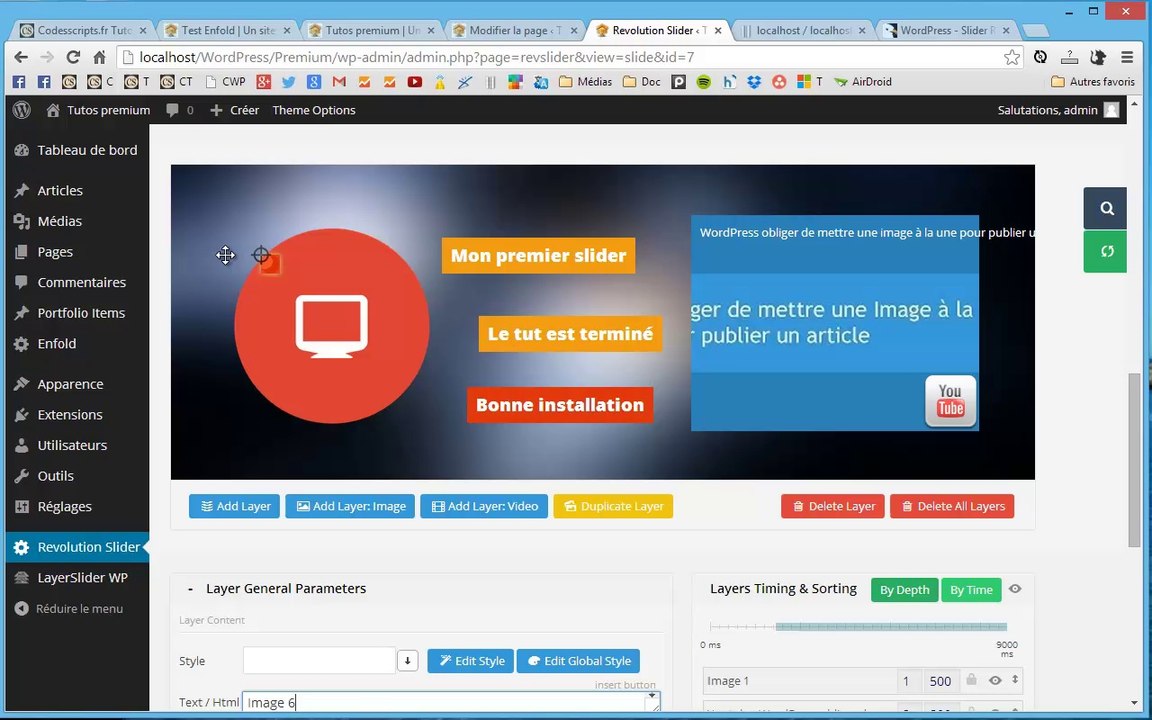Go to browser home page
This screenshot has width=1152, height=720.
(x=99, y=57)
